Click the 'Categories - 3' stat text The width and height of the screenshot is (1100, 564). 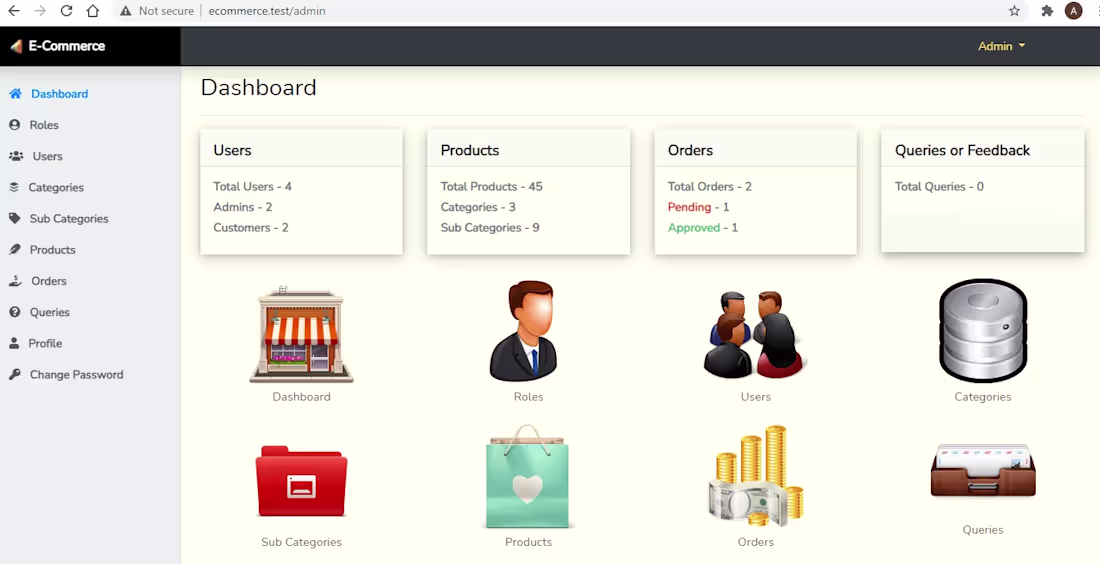pos(478,207)
